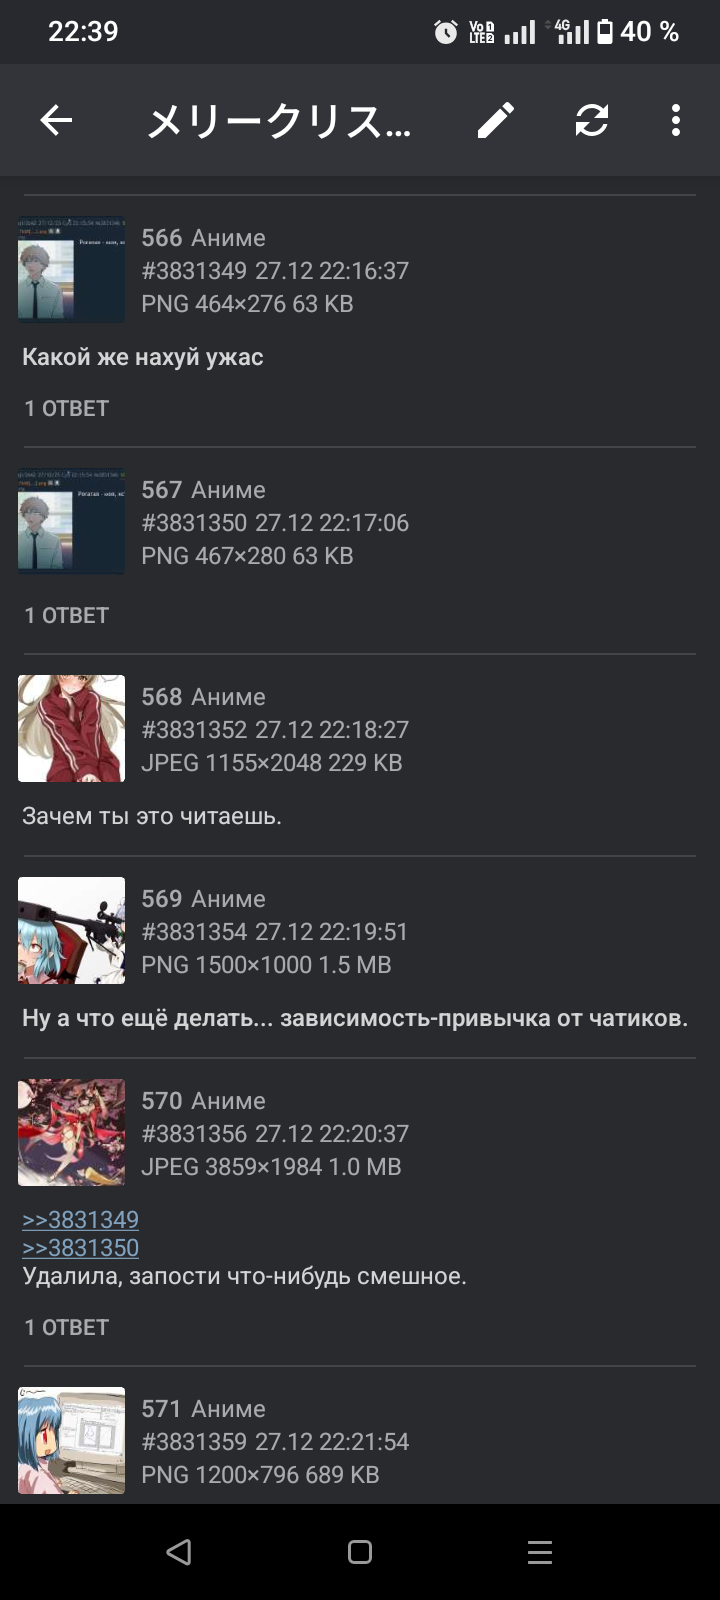
Task: Open thumbnail image of post 570
Action: [72, 1132]
